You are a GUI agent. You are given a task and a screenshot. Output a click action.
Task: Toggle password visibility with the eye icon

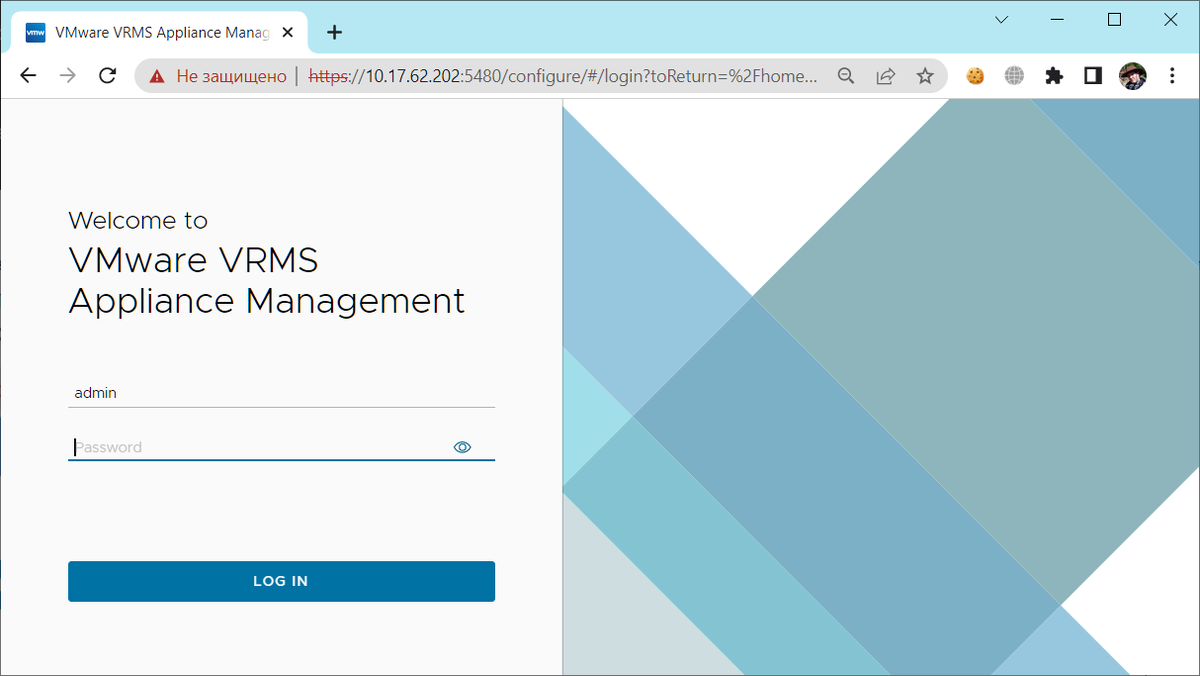click(x=462, y=447)
